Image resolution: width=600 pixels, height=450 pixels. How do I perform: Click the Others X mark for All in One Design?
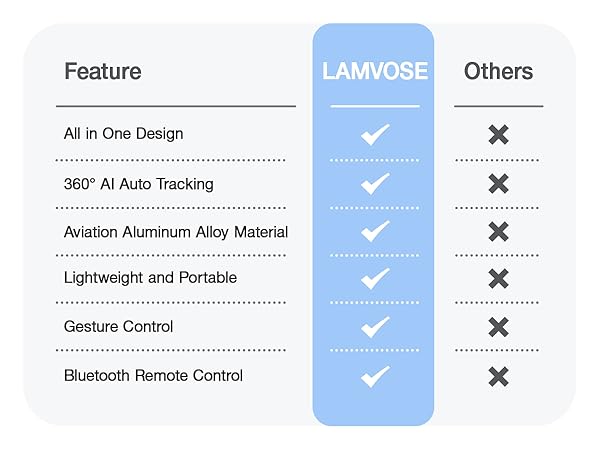point(498,134)
